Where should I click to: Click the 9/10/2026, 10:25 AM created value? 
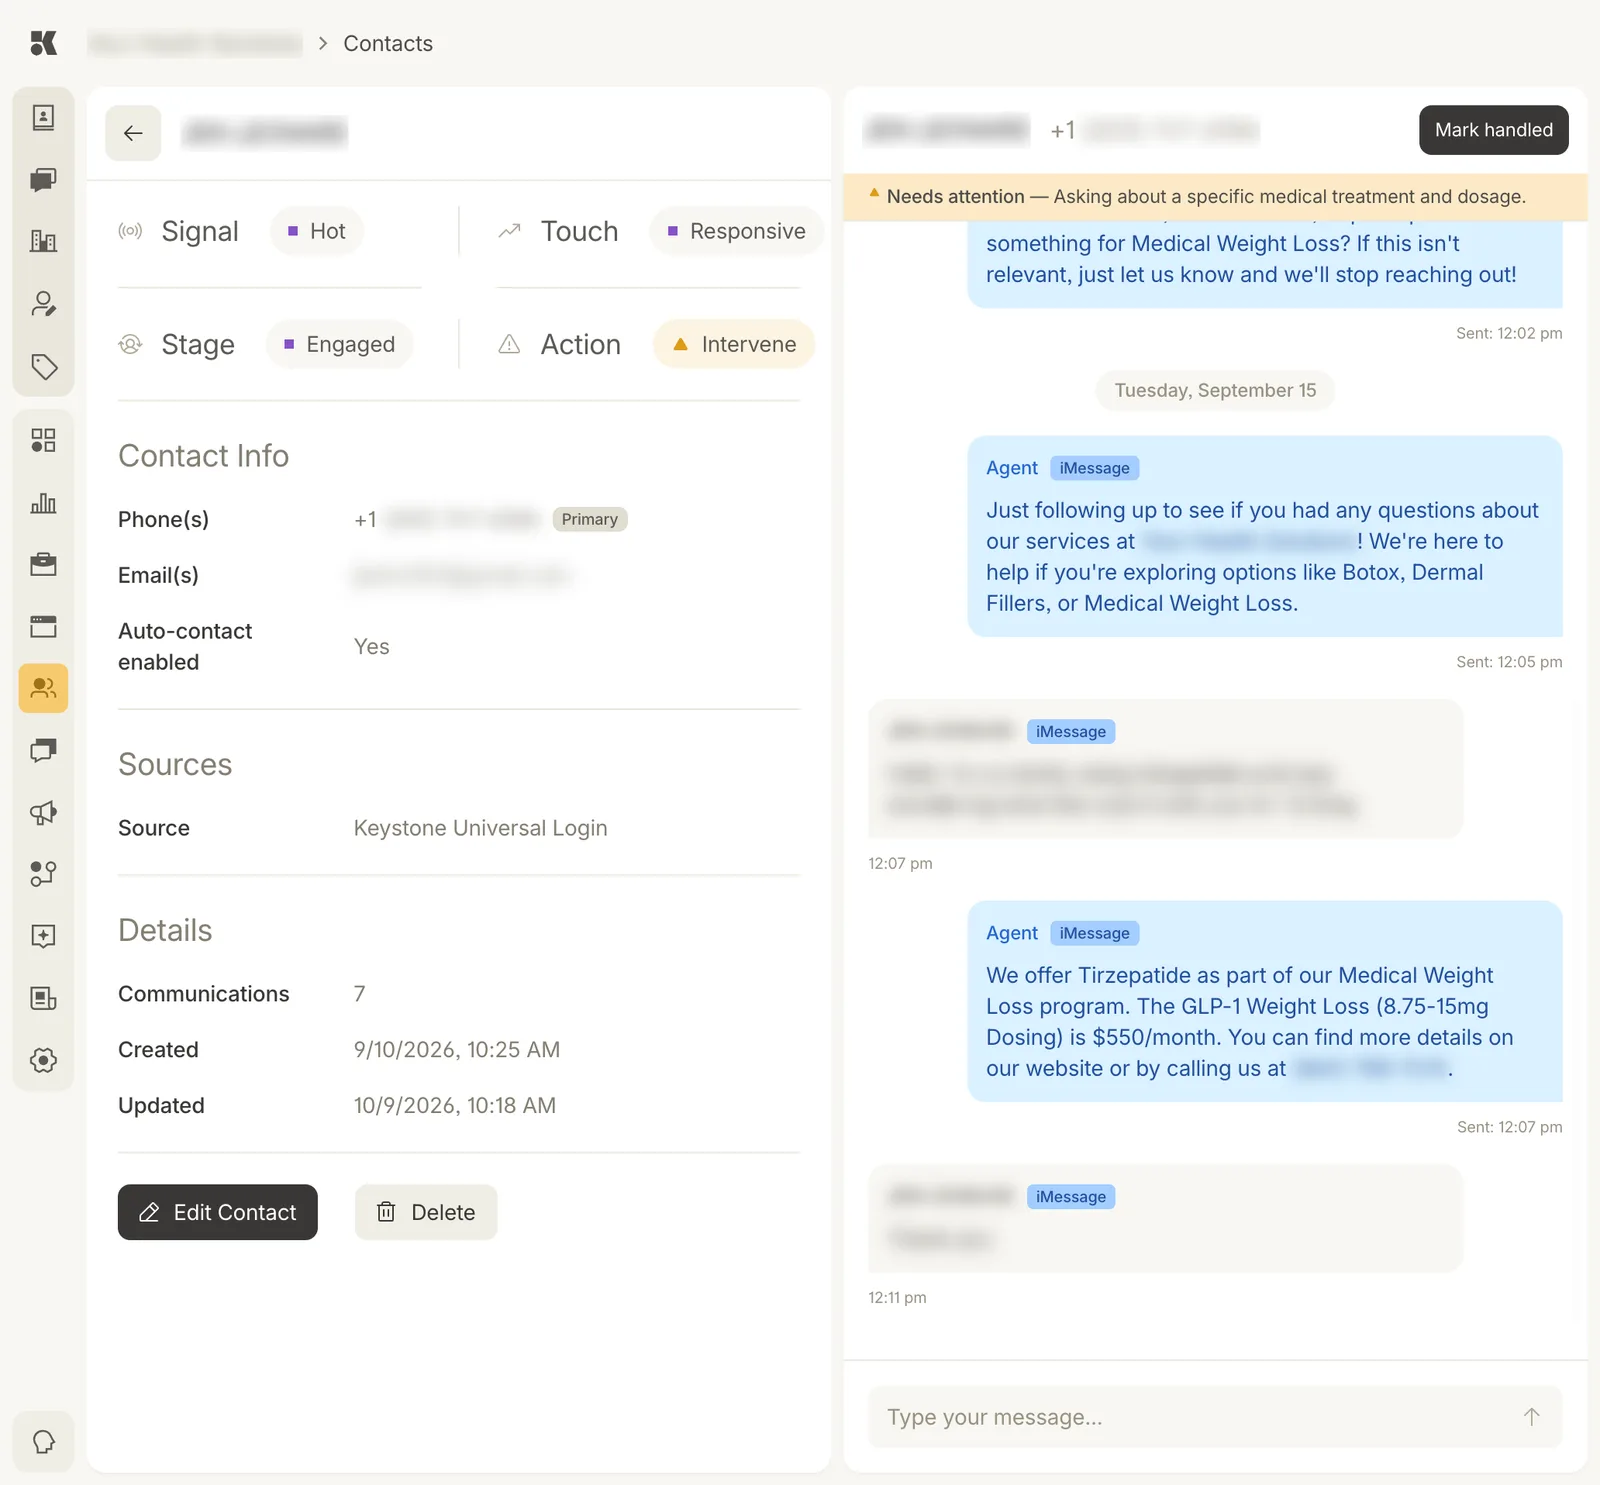pyautogui.click(x=456, y=1050)
